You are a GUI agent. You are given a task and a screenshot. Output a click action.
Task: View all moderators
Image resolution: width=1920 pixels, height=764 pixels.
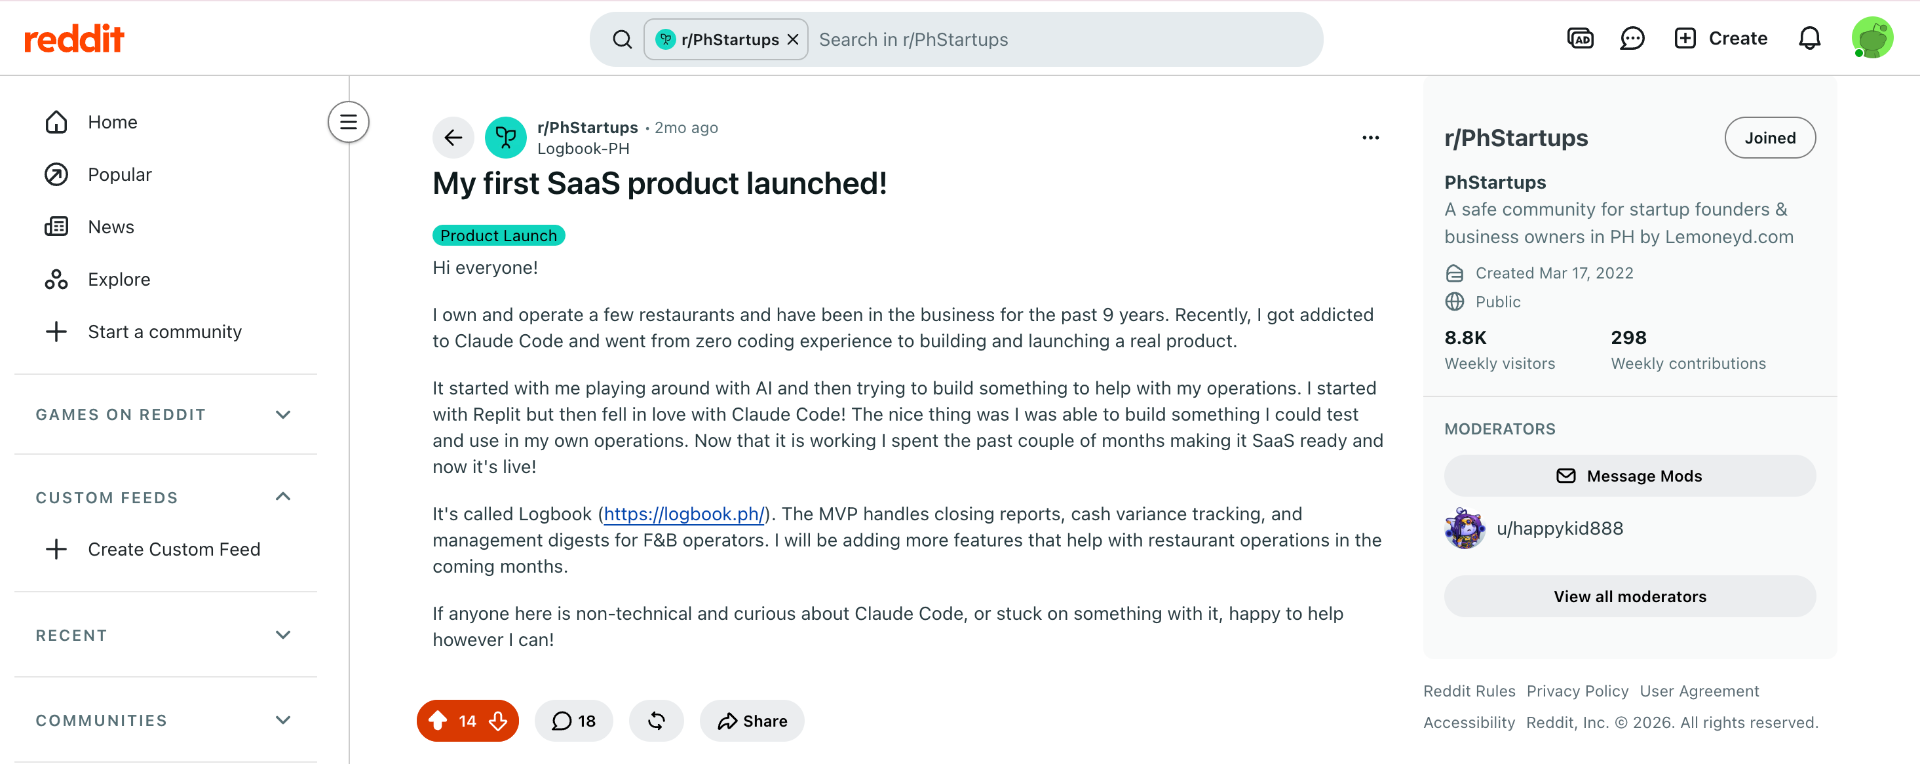(1630, 597)
